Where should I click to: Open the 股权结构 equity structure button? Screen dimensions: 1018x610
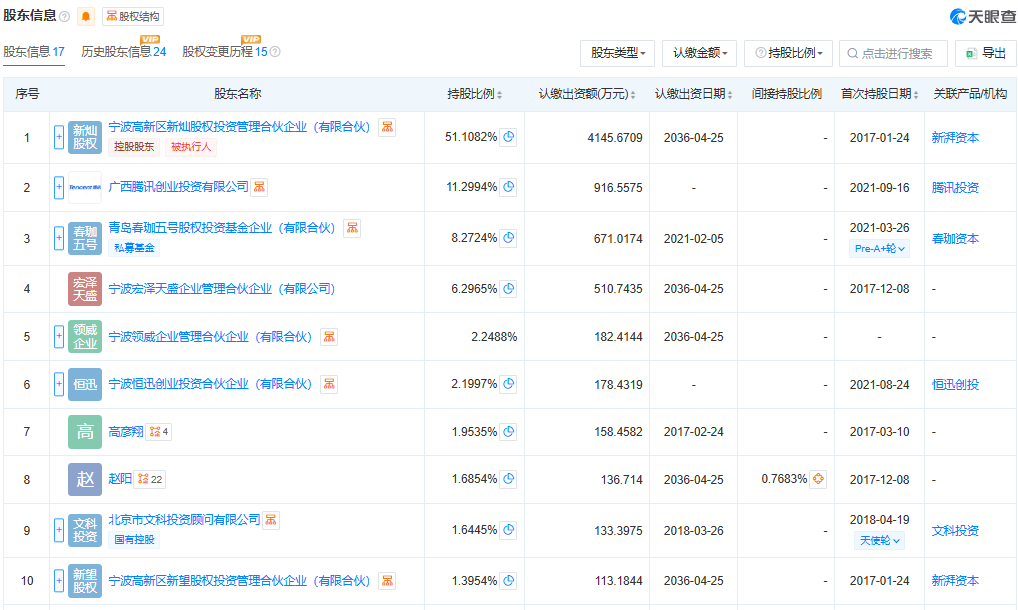133,16
